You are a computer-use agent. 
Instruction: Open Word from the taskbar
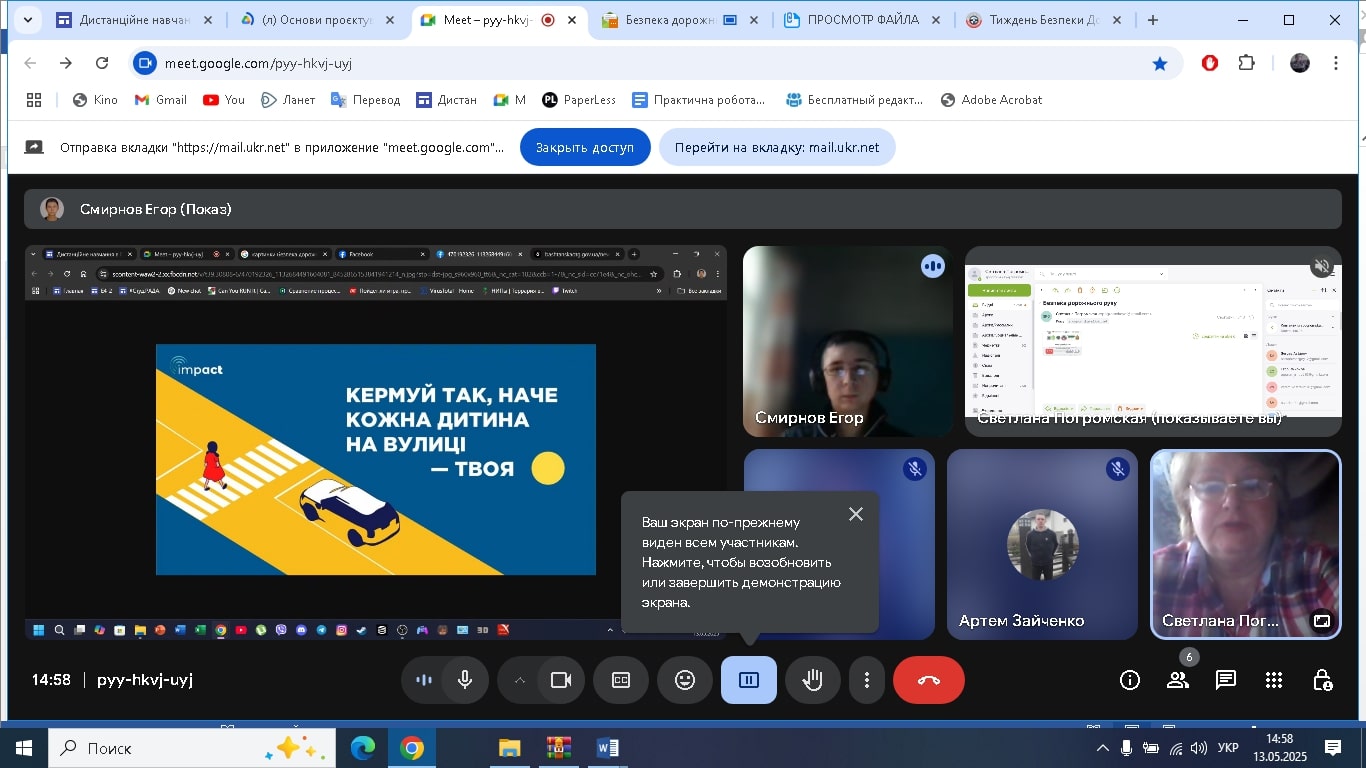point(607,748)
